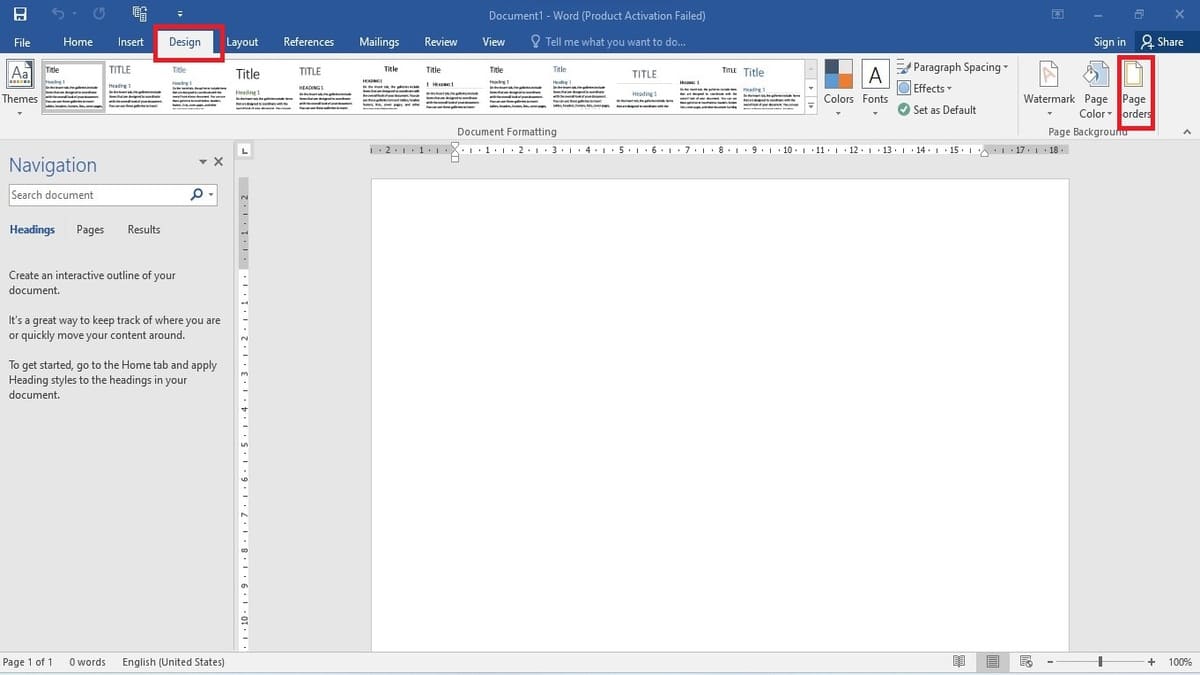Switch to the Home tab
Screen dimensions: 1200x675
(x=78, y=42)
